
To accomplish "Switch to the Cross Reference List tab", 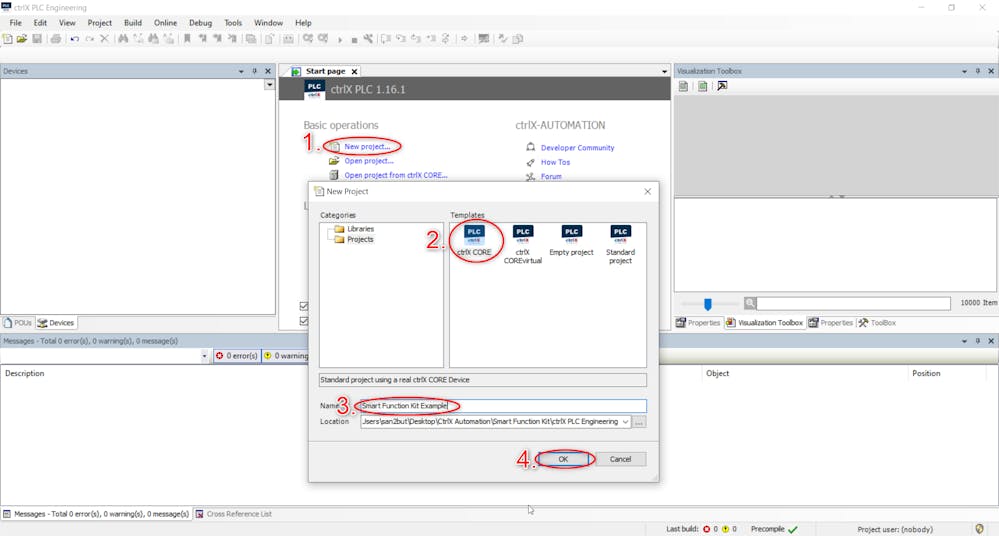I will click(234, 514).
